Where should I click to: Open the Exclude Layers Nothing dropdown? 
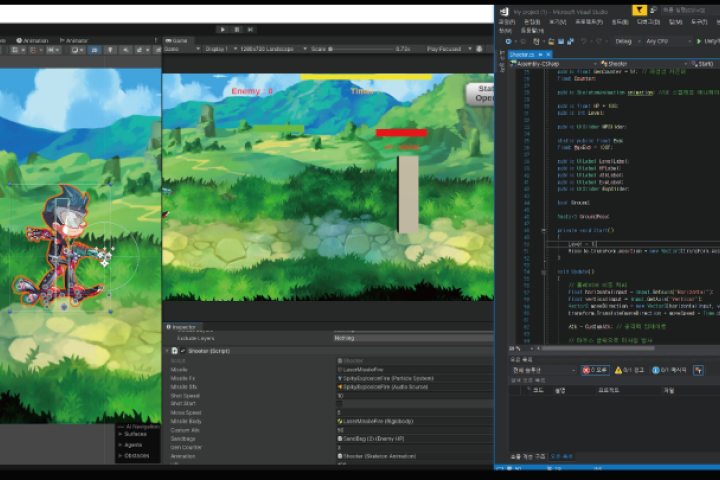[x=413, y=338]
